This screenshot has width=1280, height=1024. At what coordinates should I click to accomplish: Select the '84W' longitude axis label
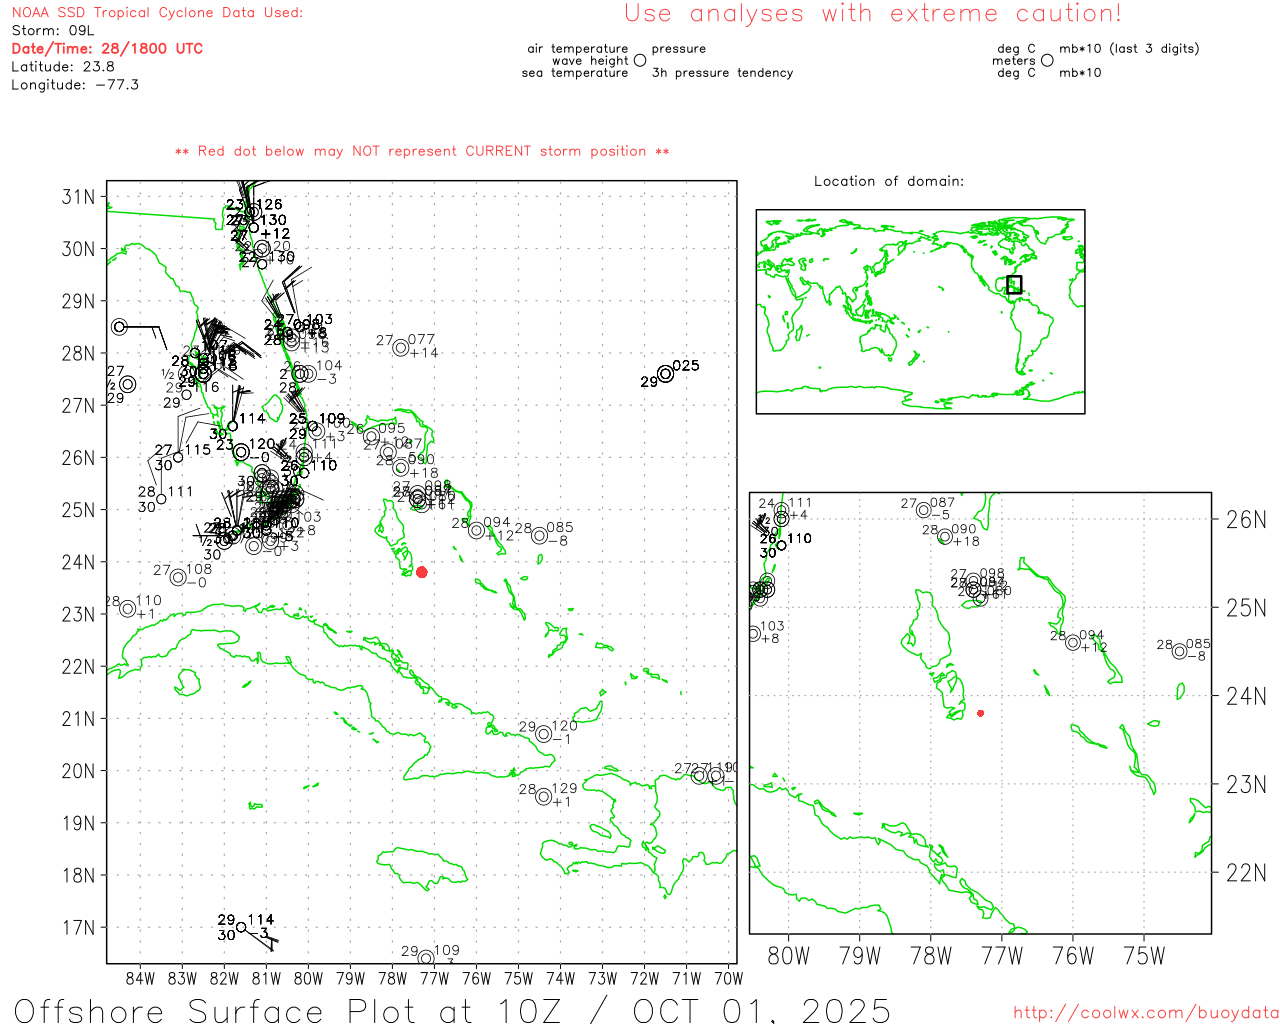(x=141, y=978)
